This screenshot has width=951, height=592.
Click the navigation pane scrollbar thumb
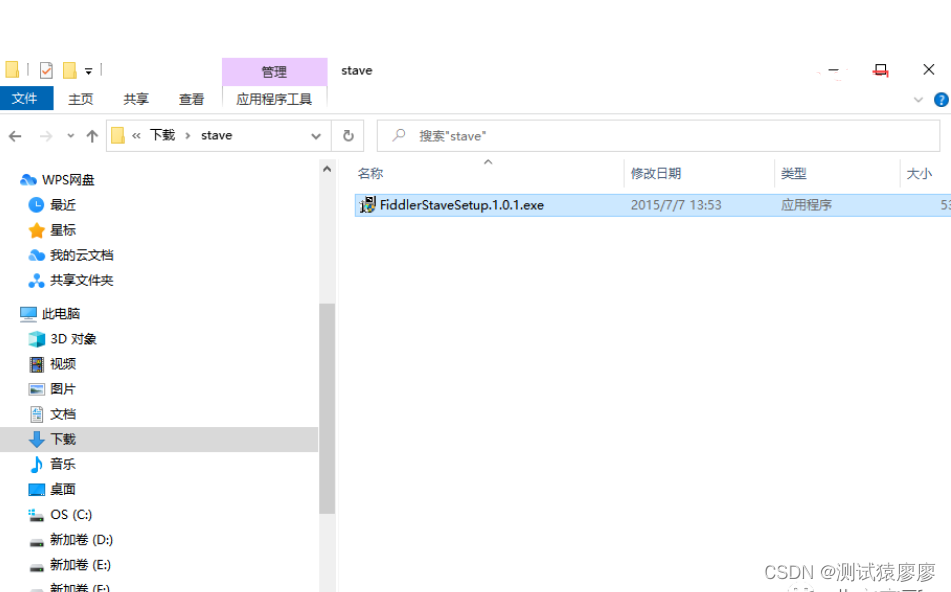click(327, 408)
